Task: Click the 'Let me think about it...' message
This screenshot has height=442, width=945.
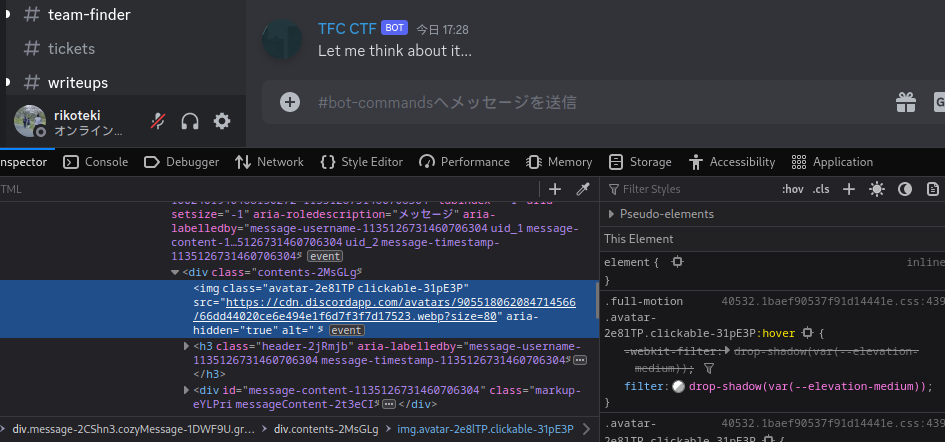Action: [395, 51]
